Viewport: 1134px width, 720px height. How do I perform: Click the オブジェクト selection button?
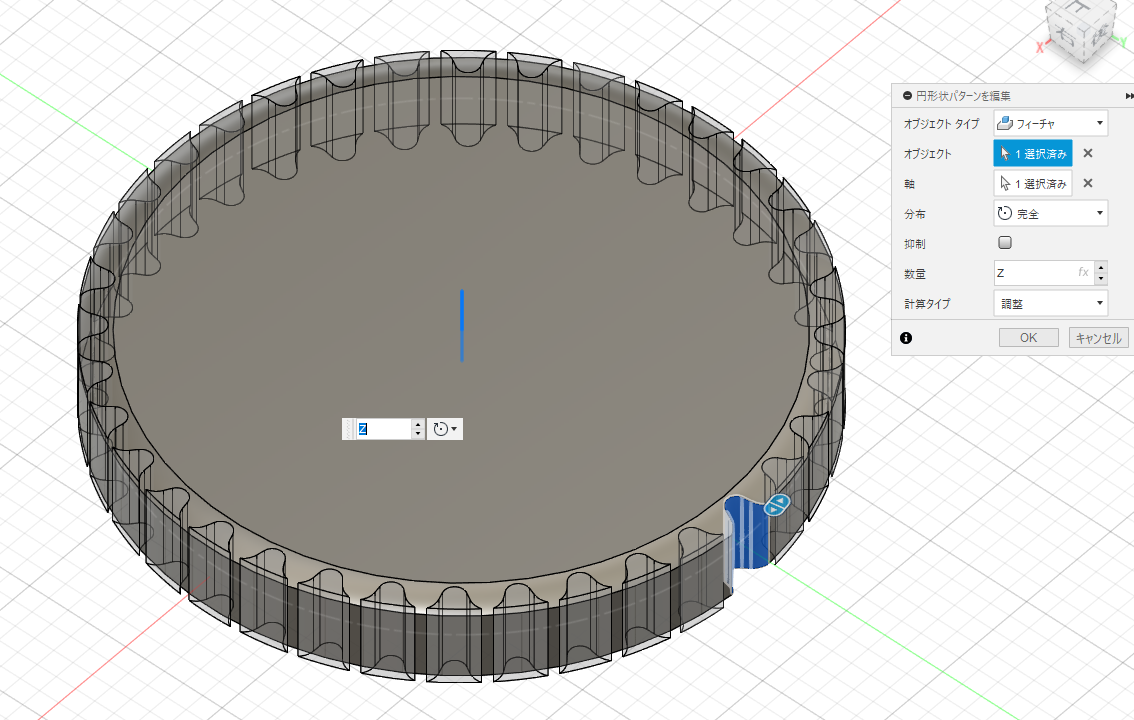(1033, 154)
